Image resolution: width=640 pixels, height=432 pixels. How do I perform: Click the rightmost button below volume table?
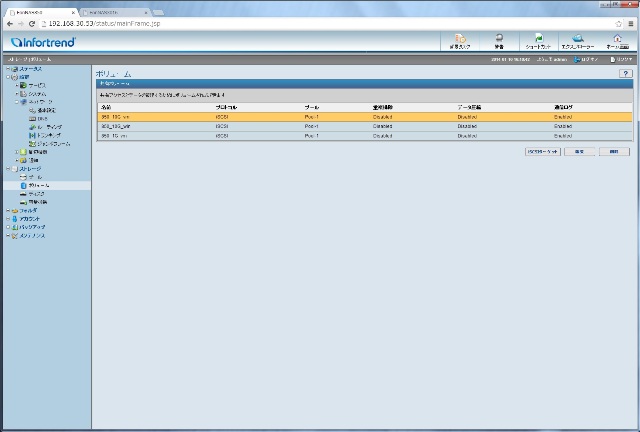(x=614, y=151)
